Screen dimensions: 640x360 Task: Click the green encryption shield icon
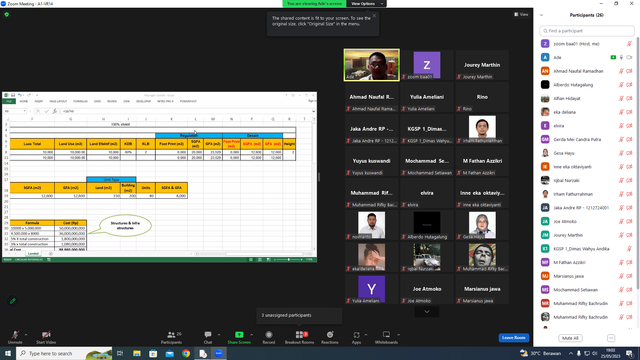tap(7, 14)
